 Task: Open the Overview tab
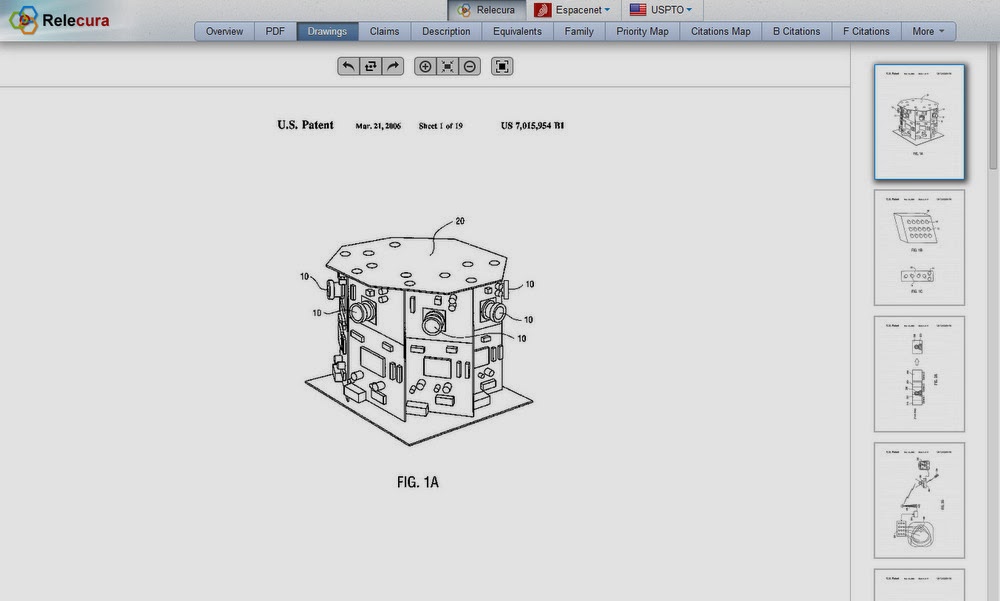click(x=224, y=31)
